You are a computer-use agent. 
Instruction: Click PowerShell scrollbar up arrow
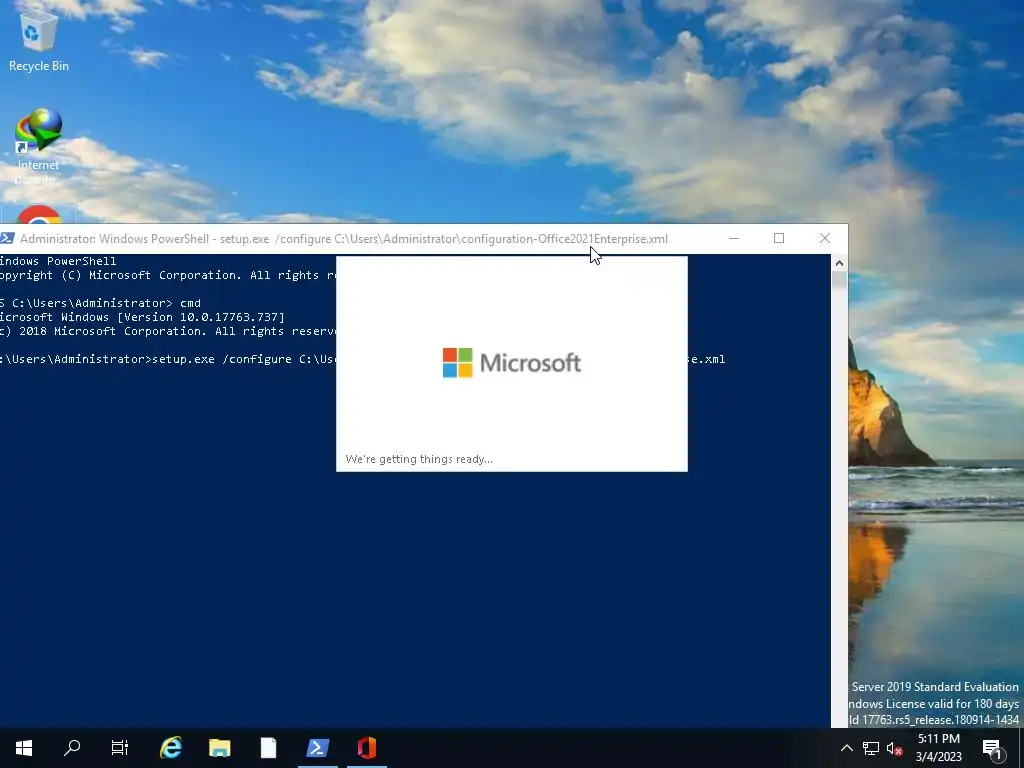(x=839, y=263)
